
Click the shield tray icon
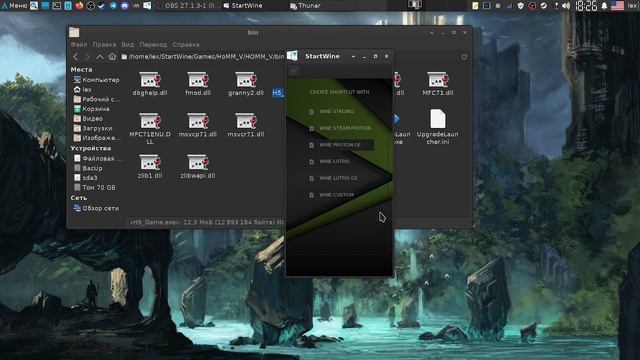520,6
